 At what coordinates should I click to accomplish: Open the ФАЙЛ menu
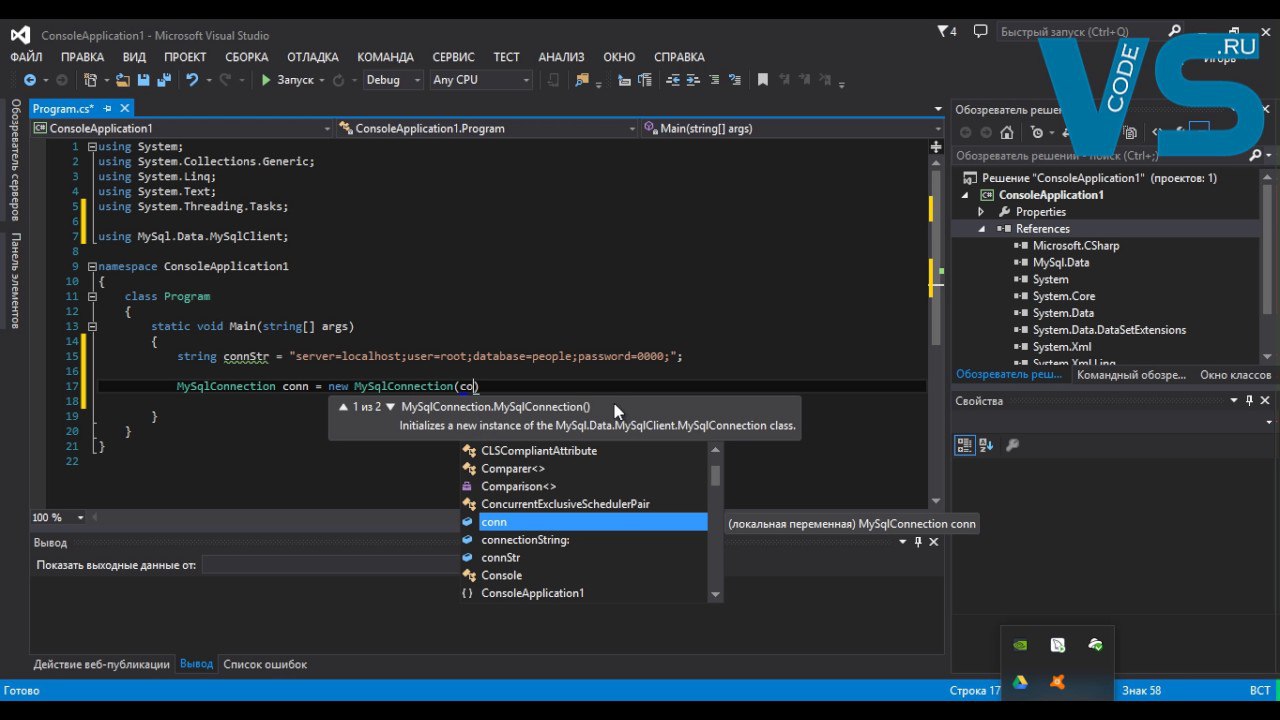26,57
